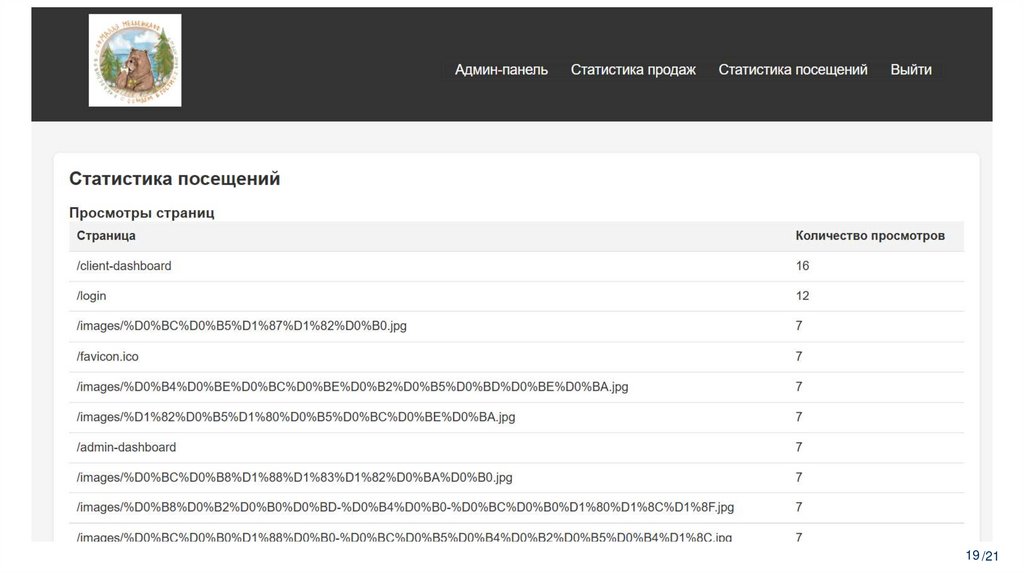Click the bear logo image

tap(135, 61)
